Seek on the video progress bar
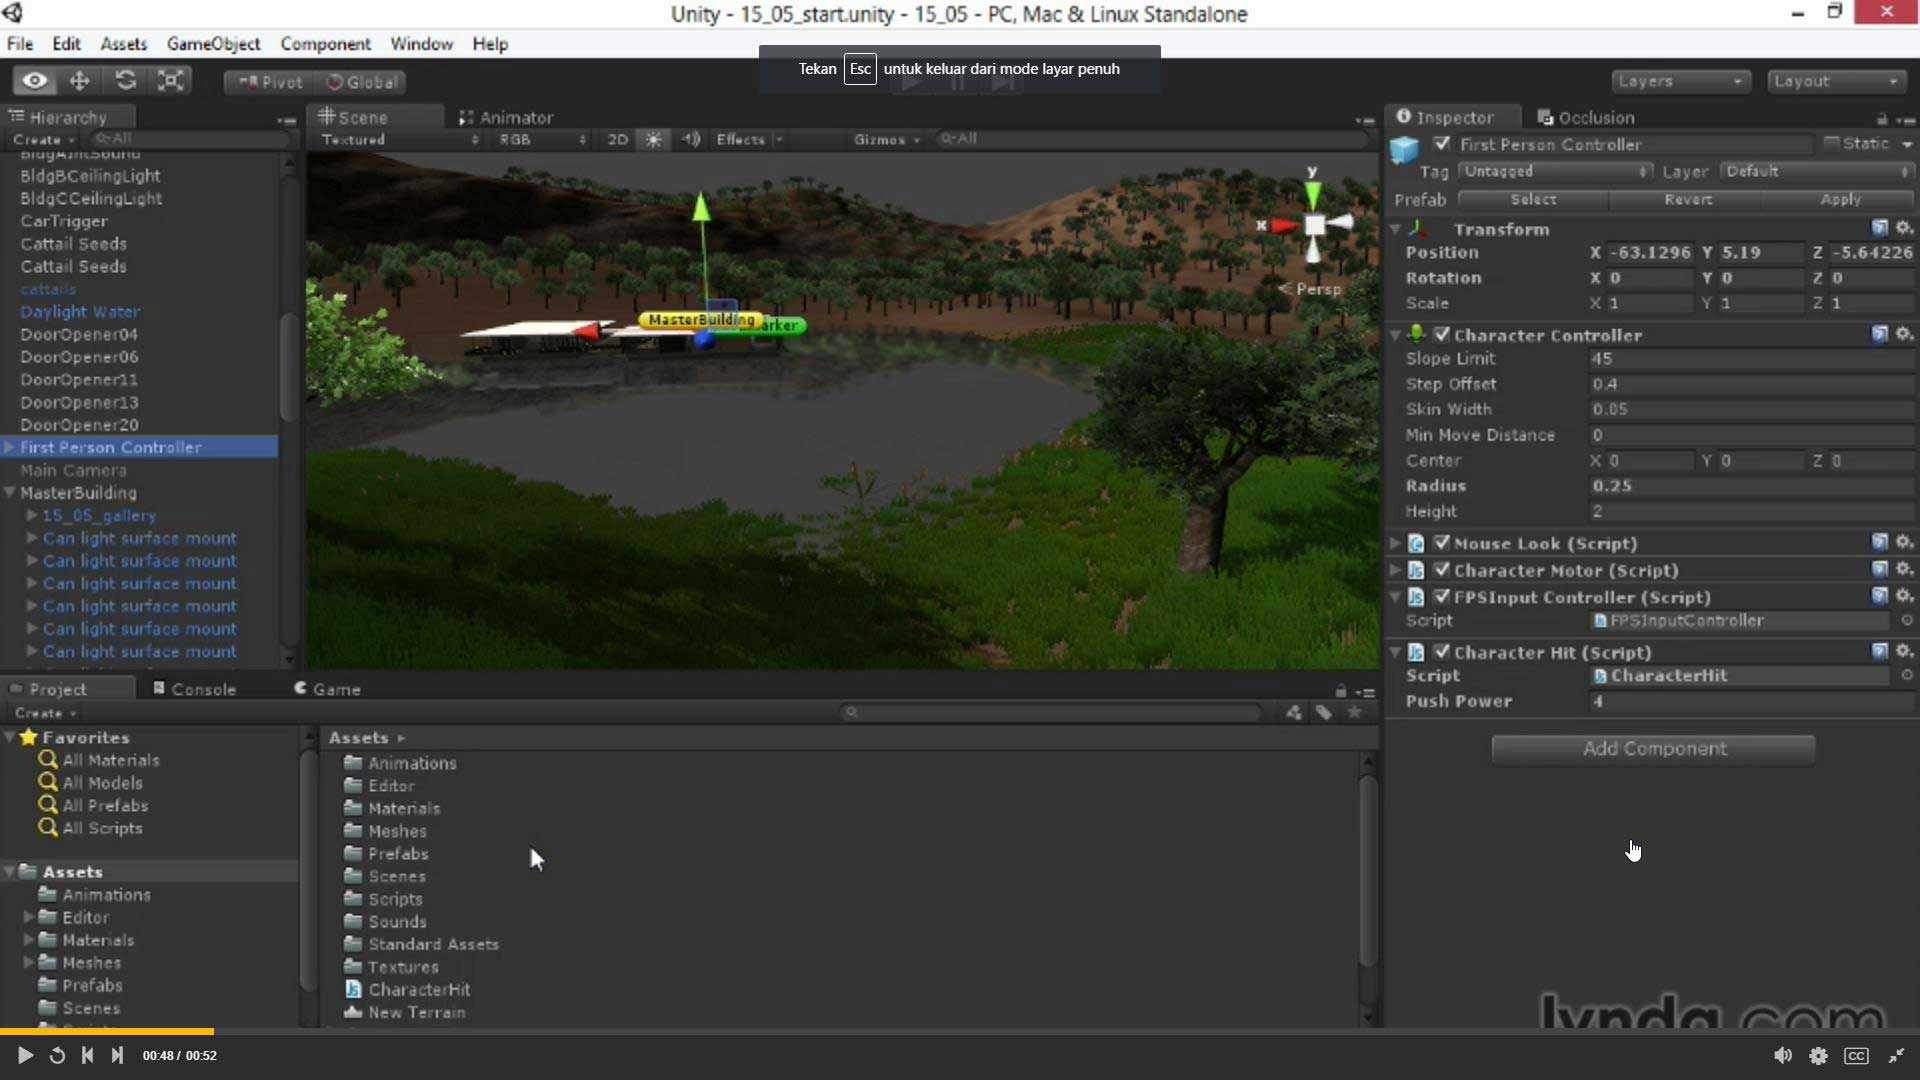Image resolution: width=1920 pixels, height=1080 pixels. click(x=960, y=1031)
